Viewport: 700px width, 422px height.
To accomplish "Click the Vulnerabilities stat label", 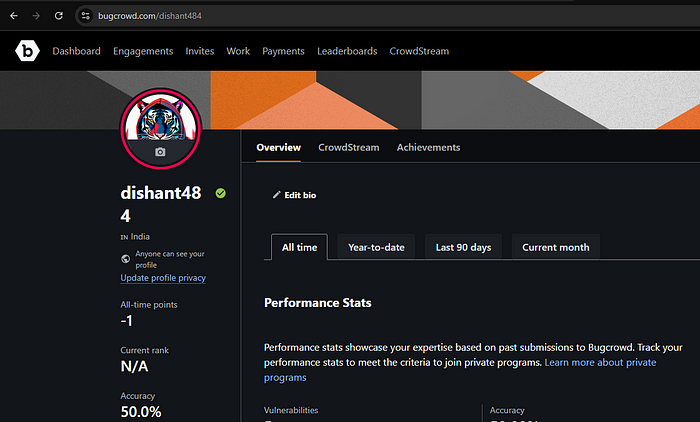I will pos(291,410).
